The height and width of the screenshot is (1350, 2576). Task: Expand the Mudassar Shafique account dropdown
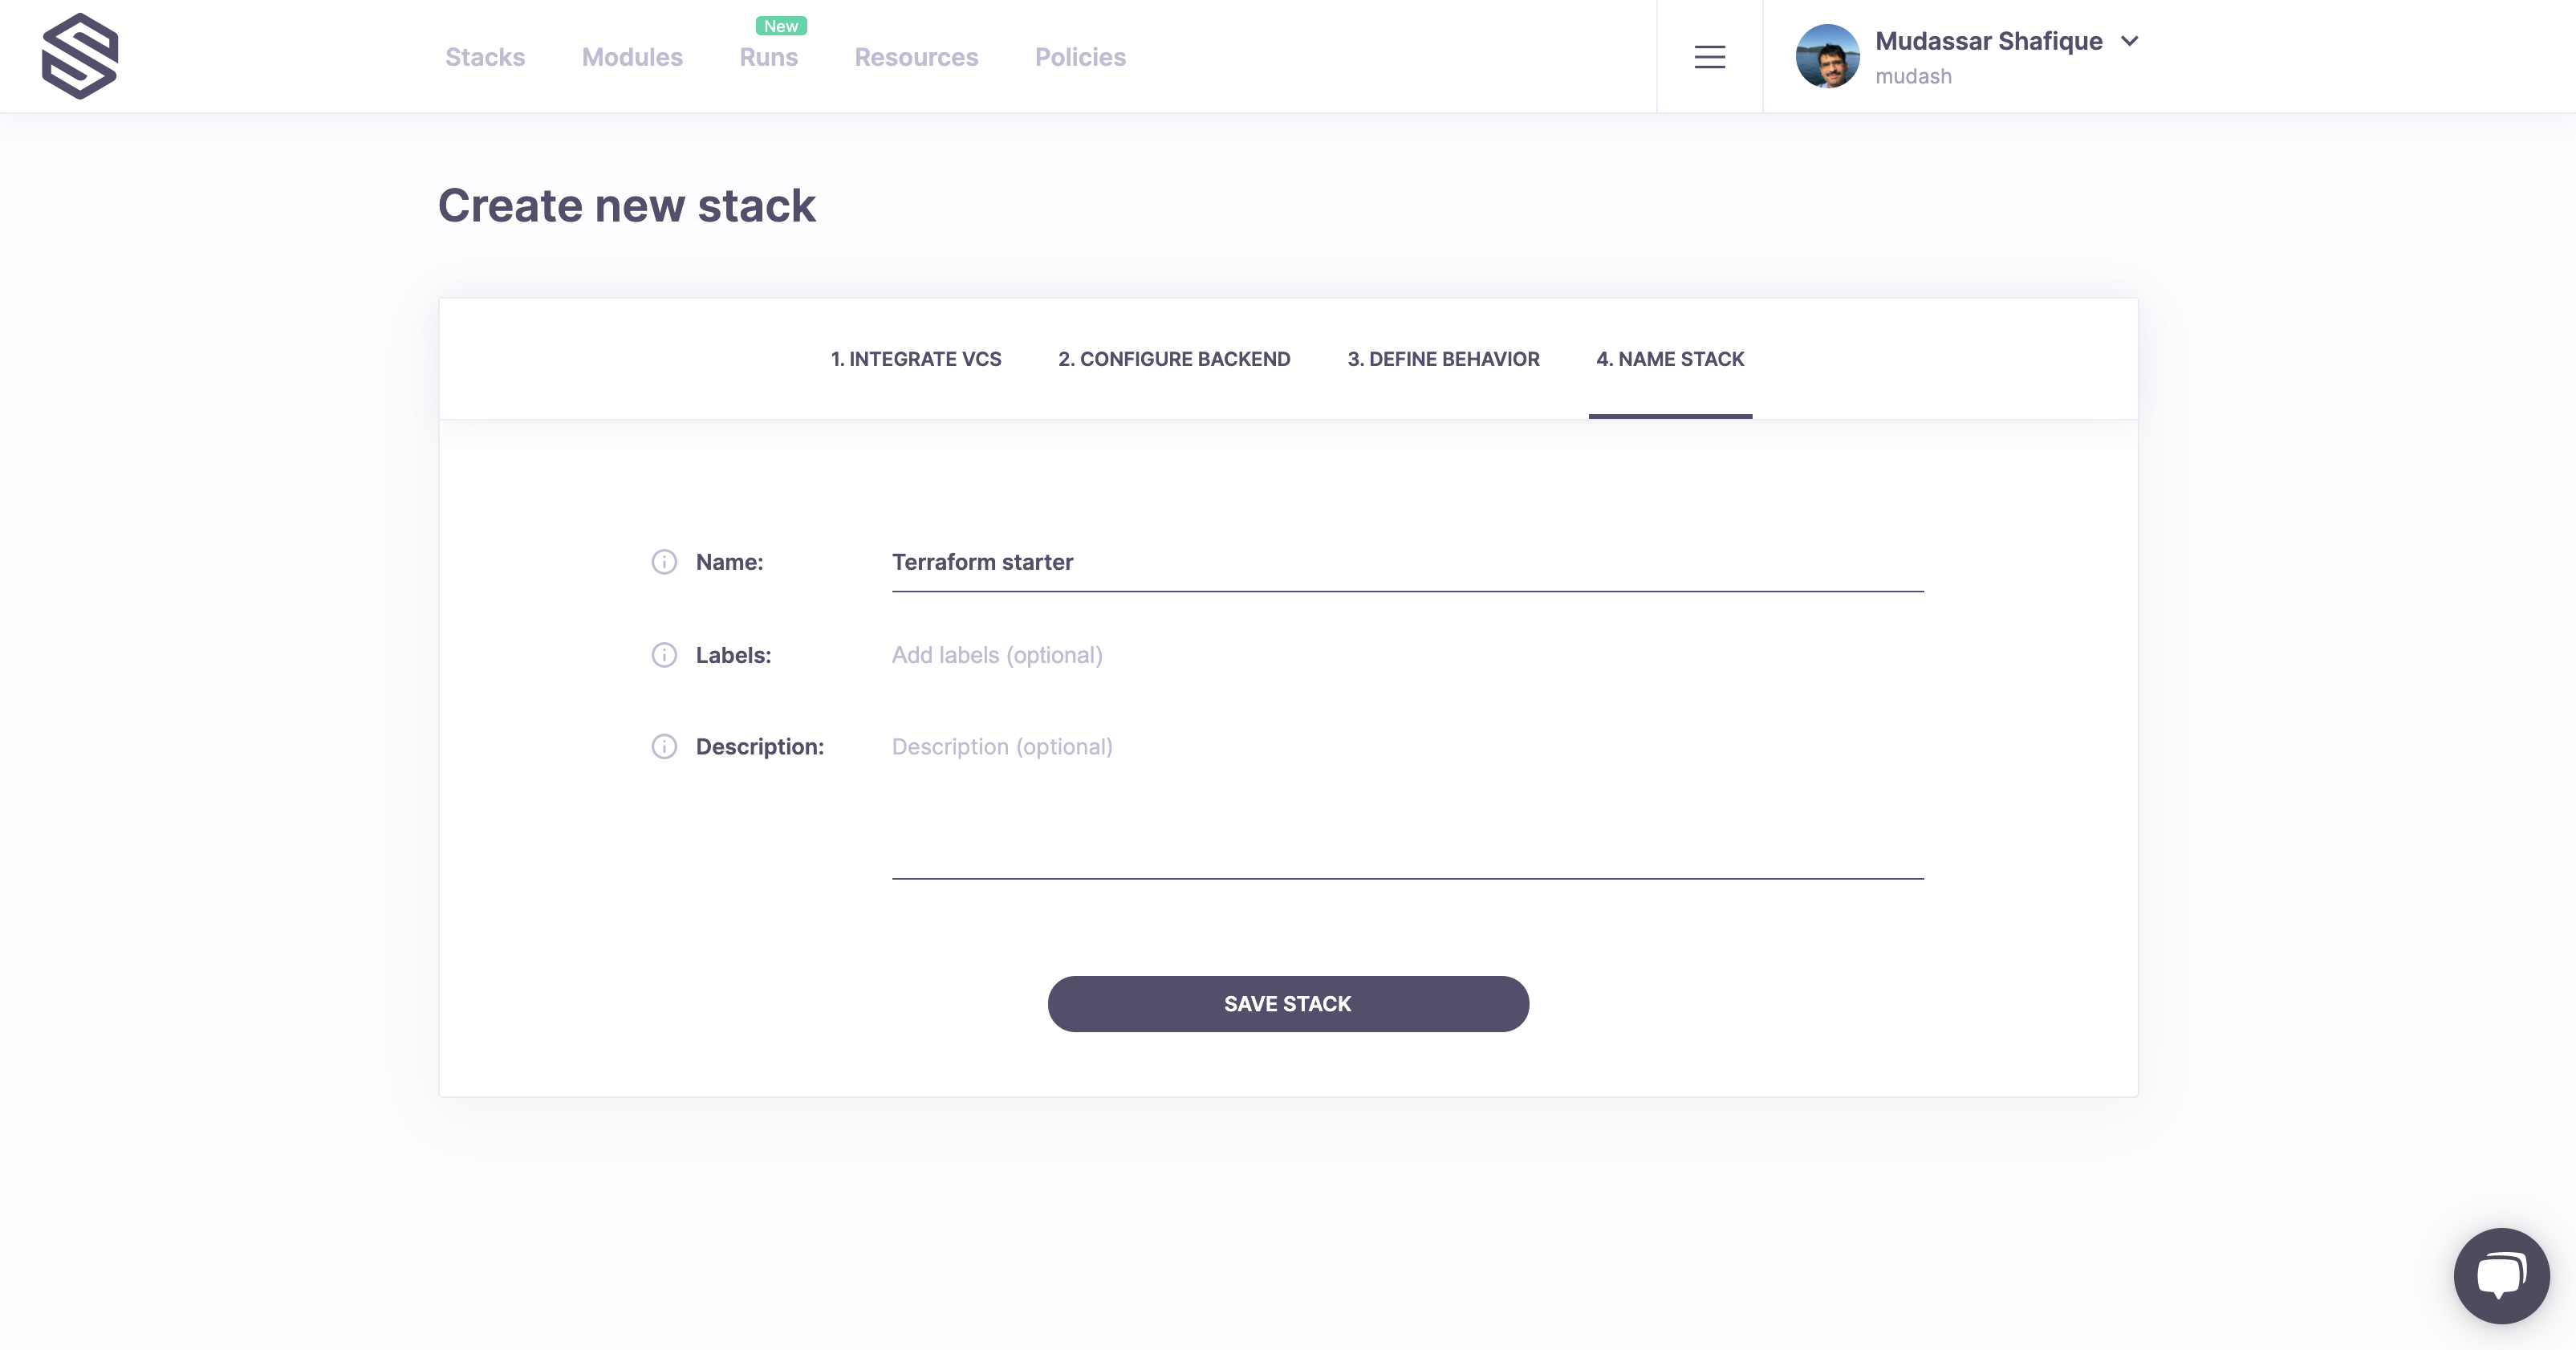2130,41
